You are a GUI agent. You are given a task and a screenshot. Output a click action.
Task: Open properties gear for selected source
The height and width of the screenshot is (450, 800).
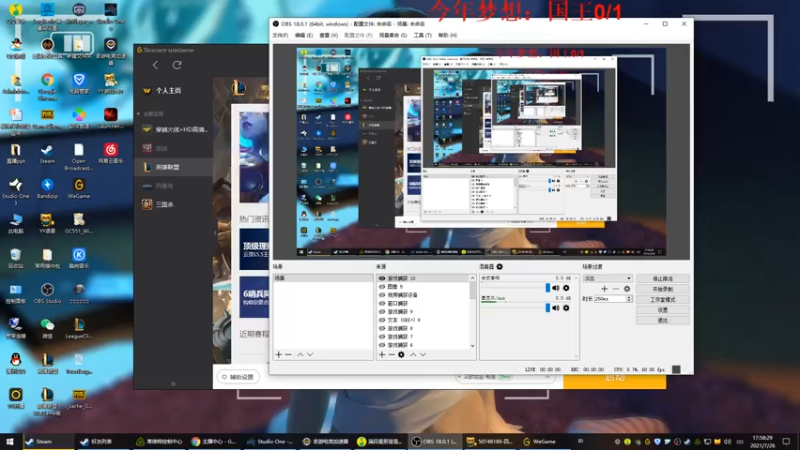(402, 355)
